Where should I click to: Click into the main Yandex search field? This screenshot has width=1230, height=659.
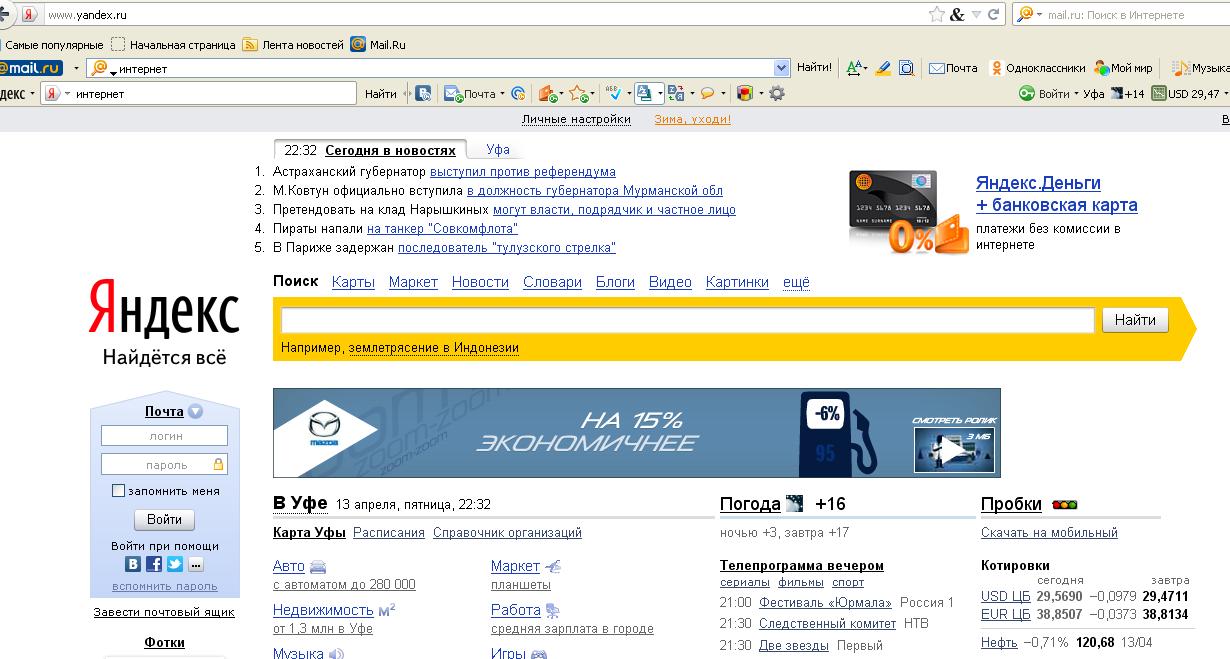point(687,320)
